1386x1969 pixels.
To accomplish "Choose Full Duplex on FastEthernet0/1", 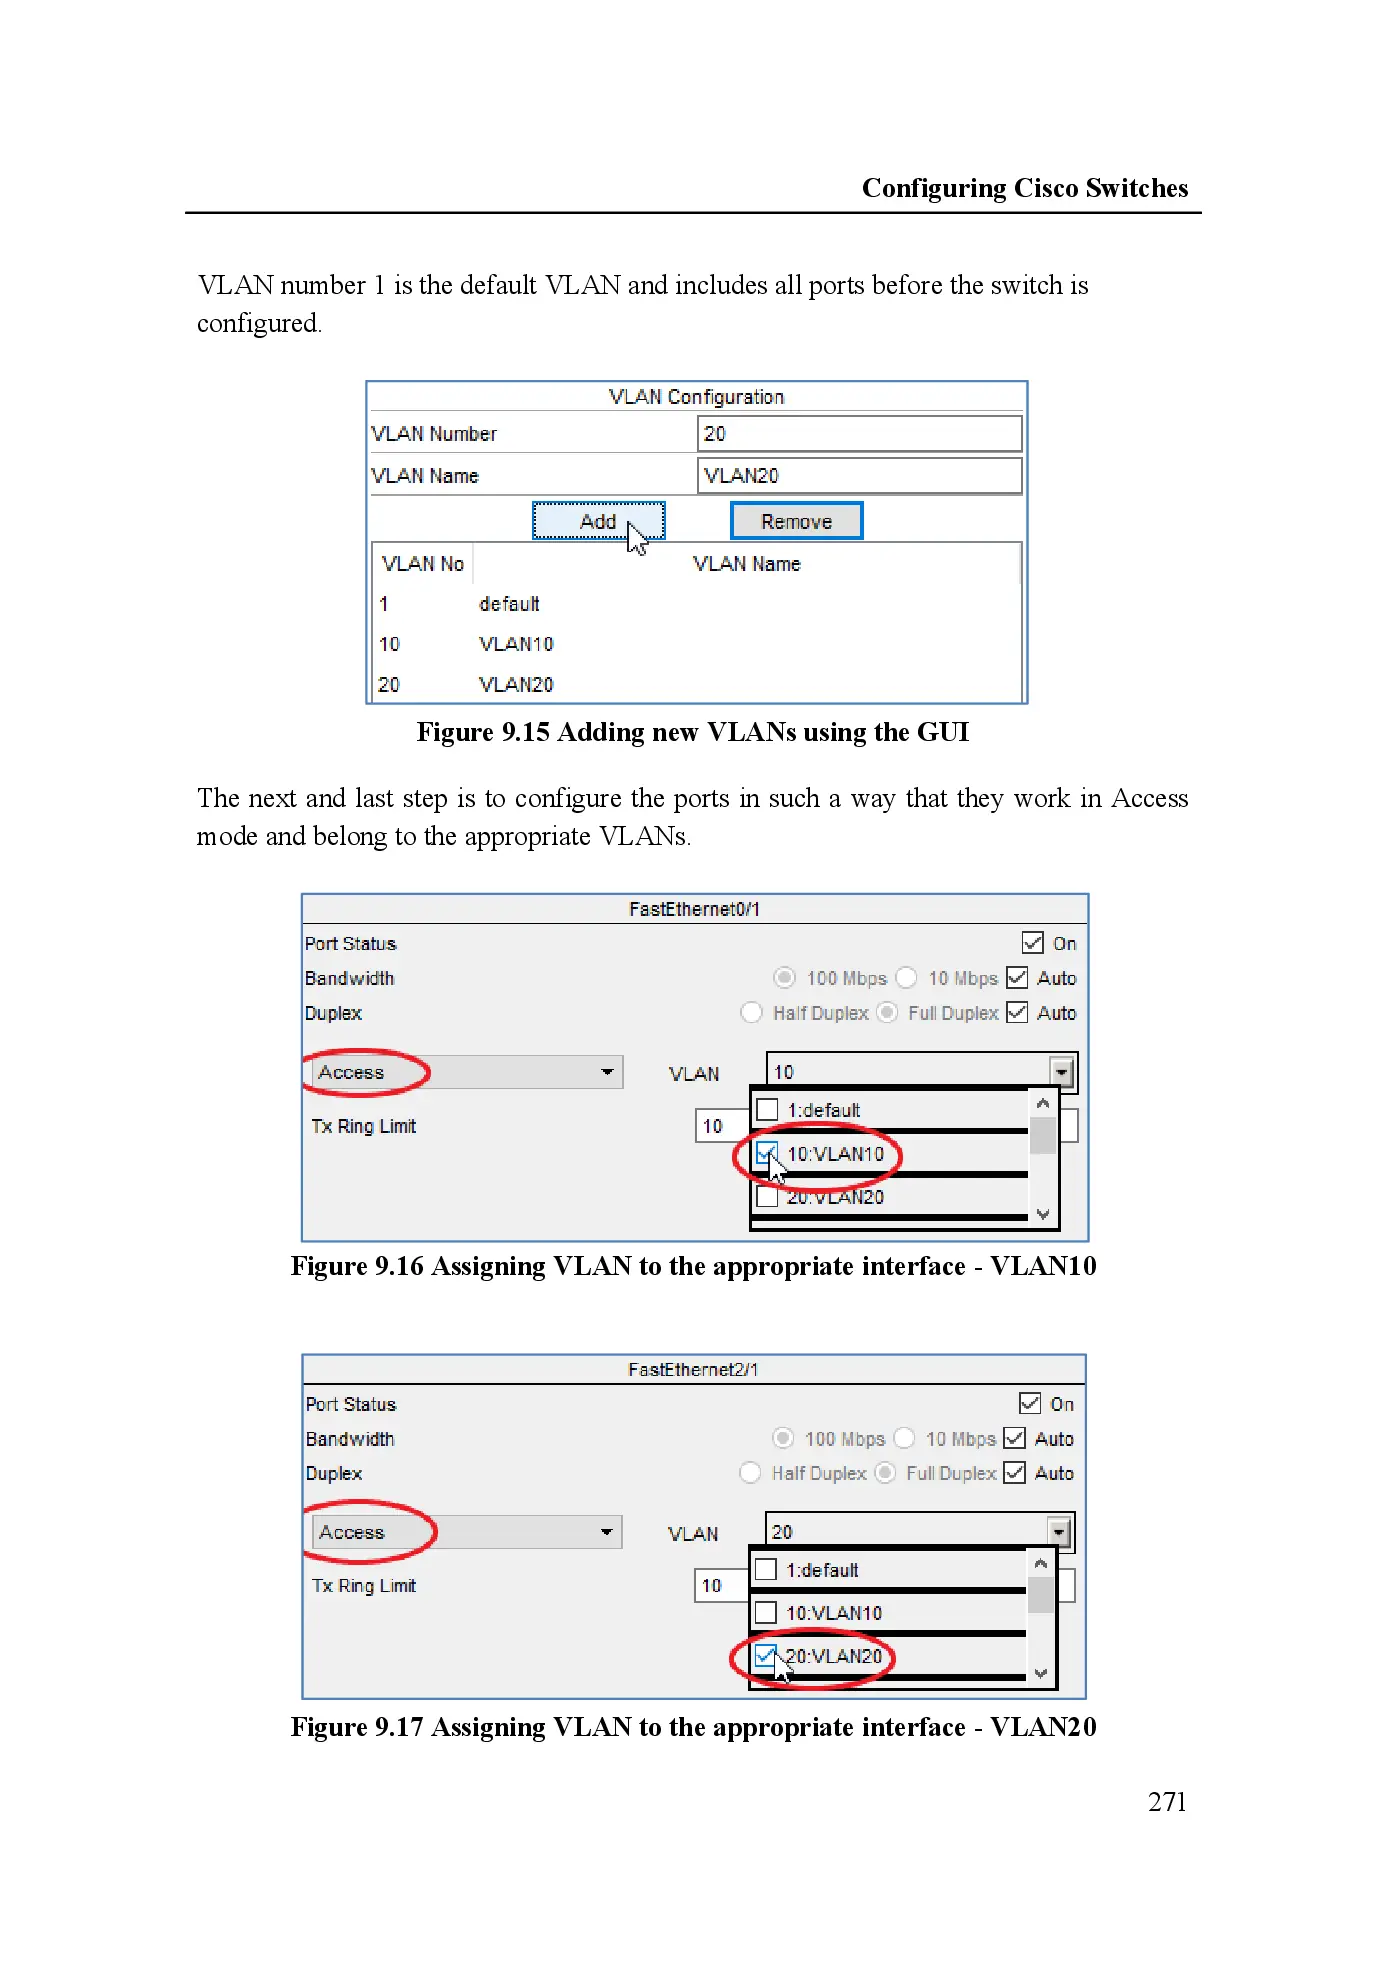I will 887,1013.
